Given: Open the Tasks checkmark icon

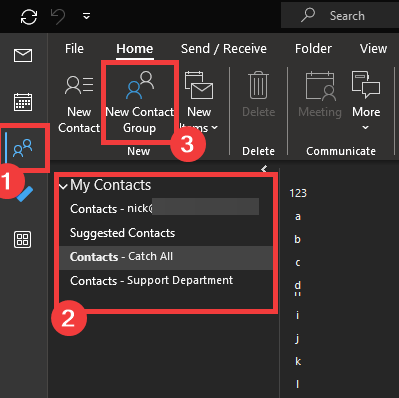Looking at the screenshot, I should (x=25, y=194).
